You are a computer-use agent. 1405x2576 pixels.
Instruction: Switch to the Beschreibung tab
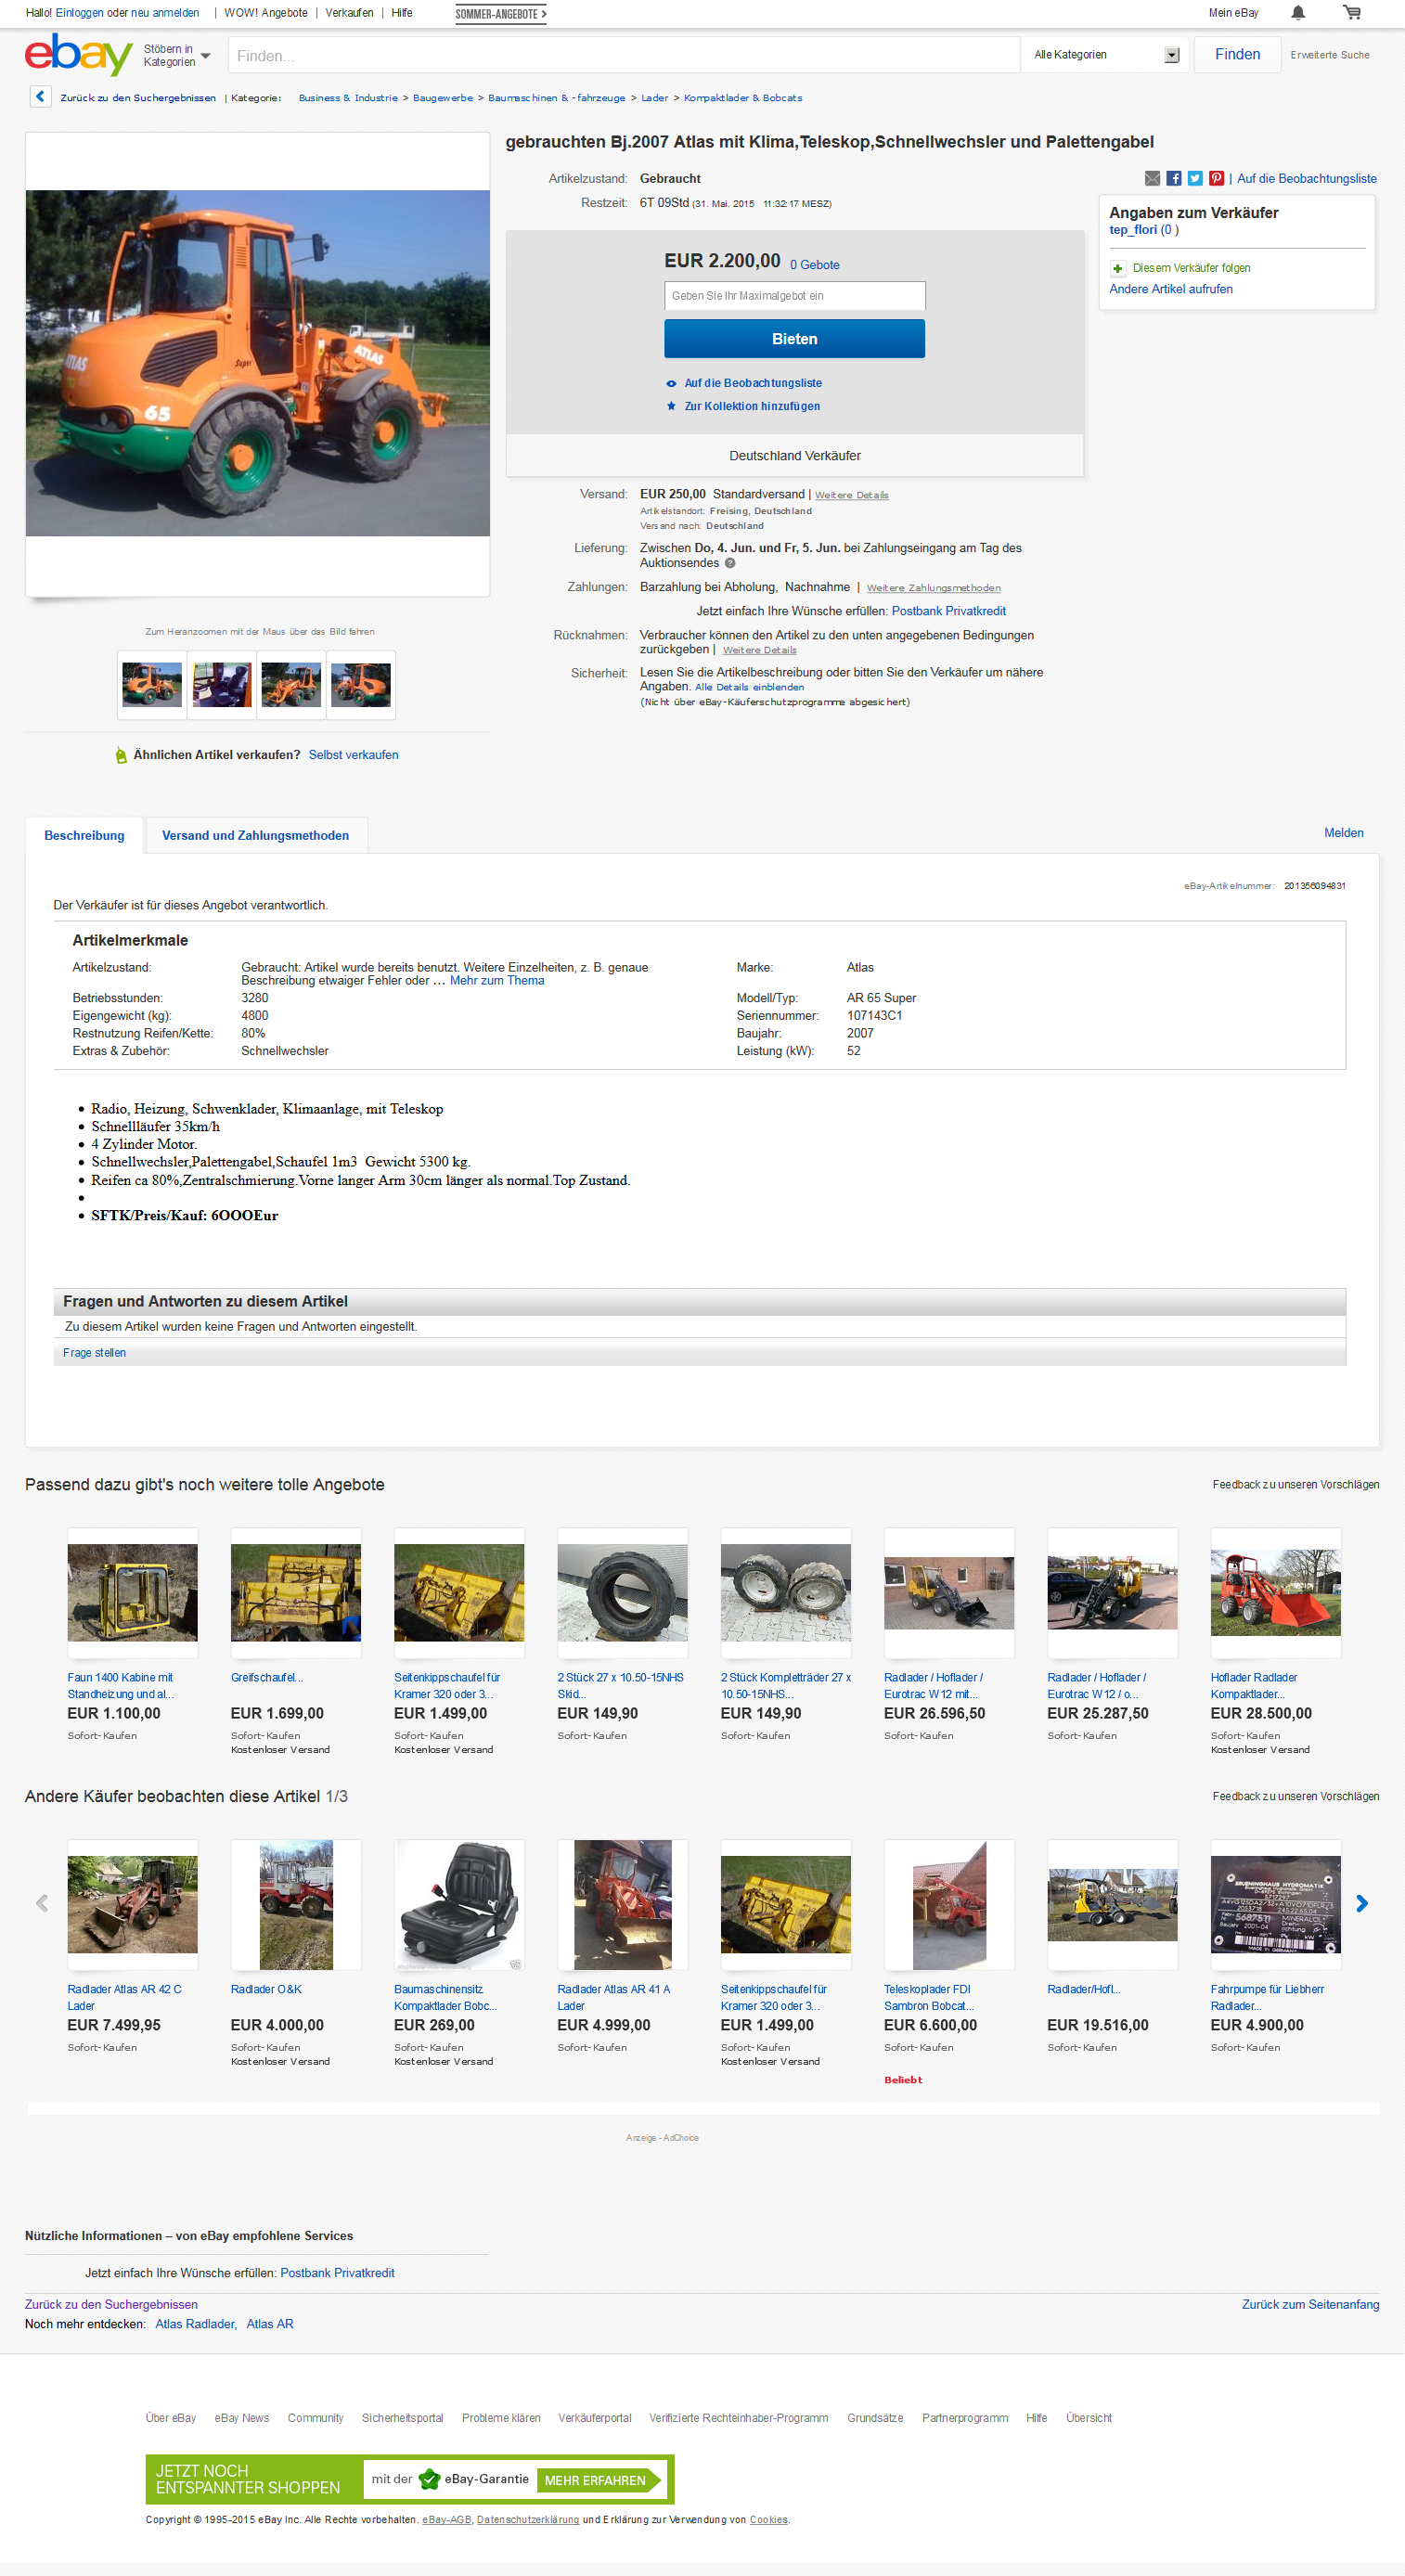84,836
